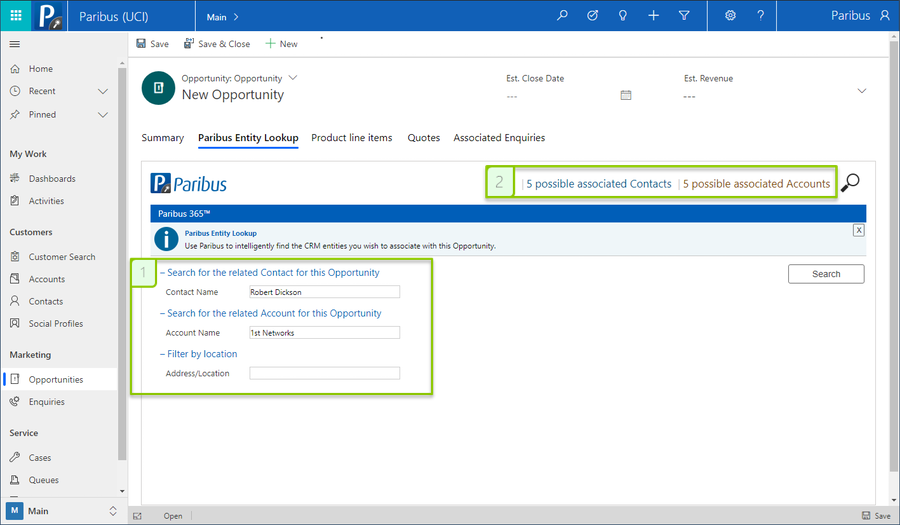Click the Search button
The height and width of the screenshot is (525, 900).
[826, 274]
